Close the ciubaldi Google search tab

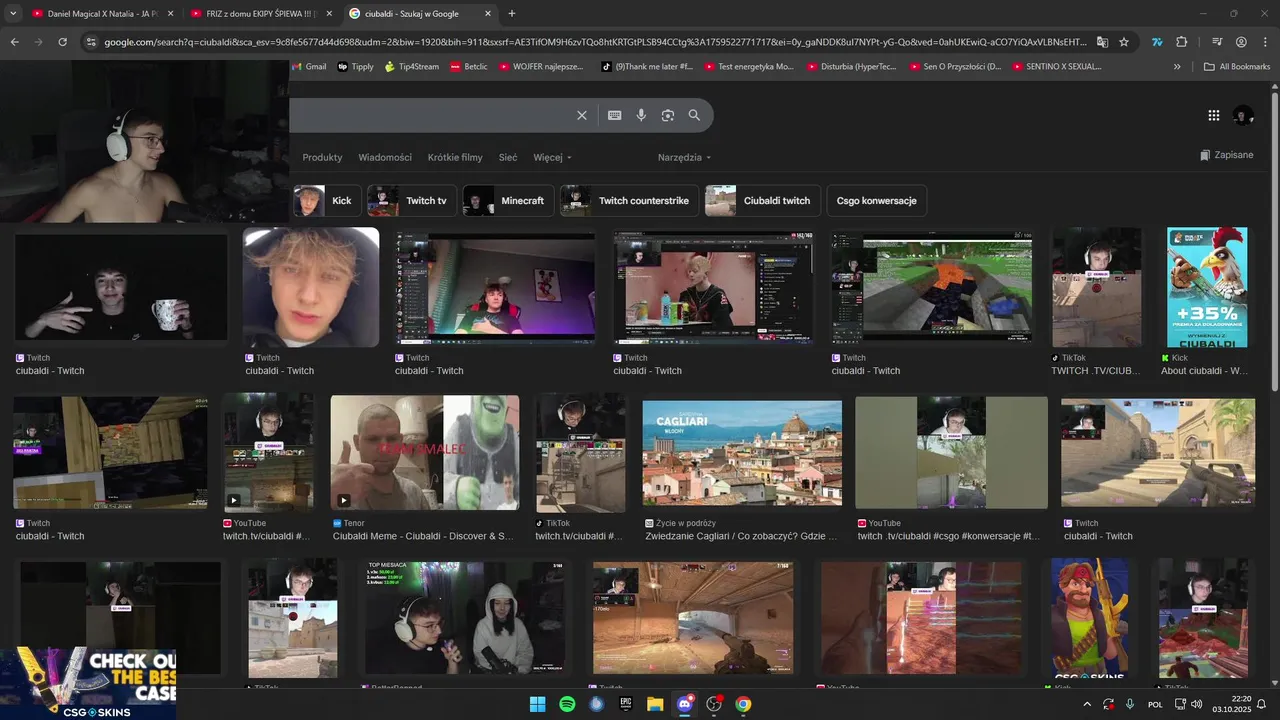click(x=488, y=14)
